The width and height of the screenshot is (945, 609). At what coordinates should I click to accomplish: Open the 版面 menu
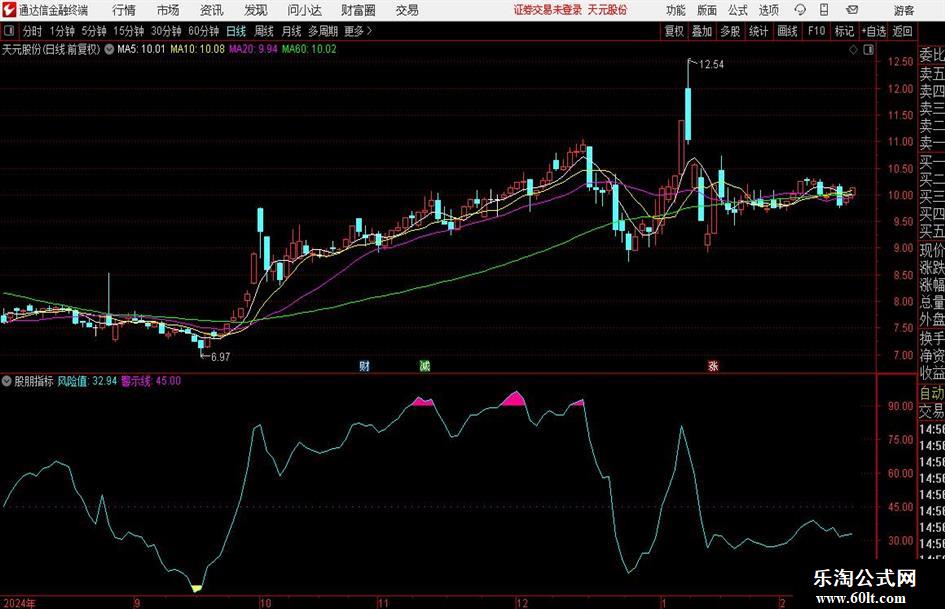(707, 10)
